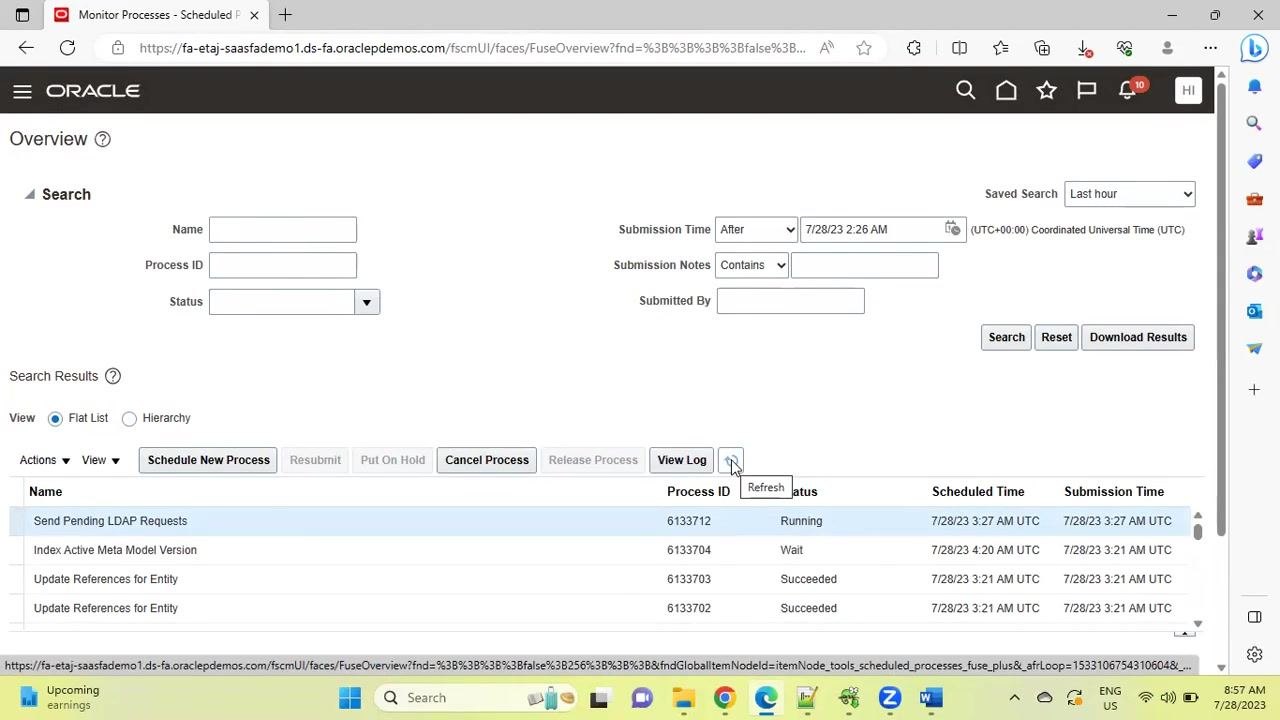1280x720 pixels.
Task: Open the Submission Time calendar picker icon
Action: [x=952, y=229]
